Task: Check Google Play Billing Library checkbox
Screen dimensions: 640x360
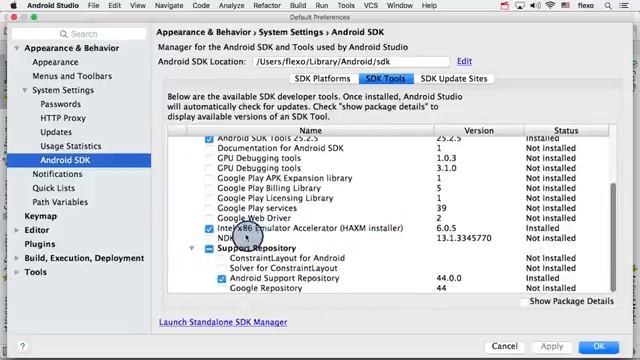Action: click(209, 188)
